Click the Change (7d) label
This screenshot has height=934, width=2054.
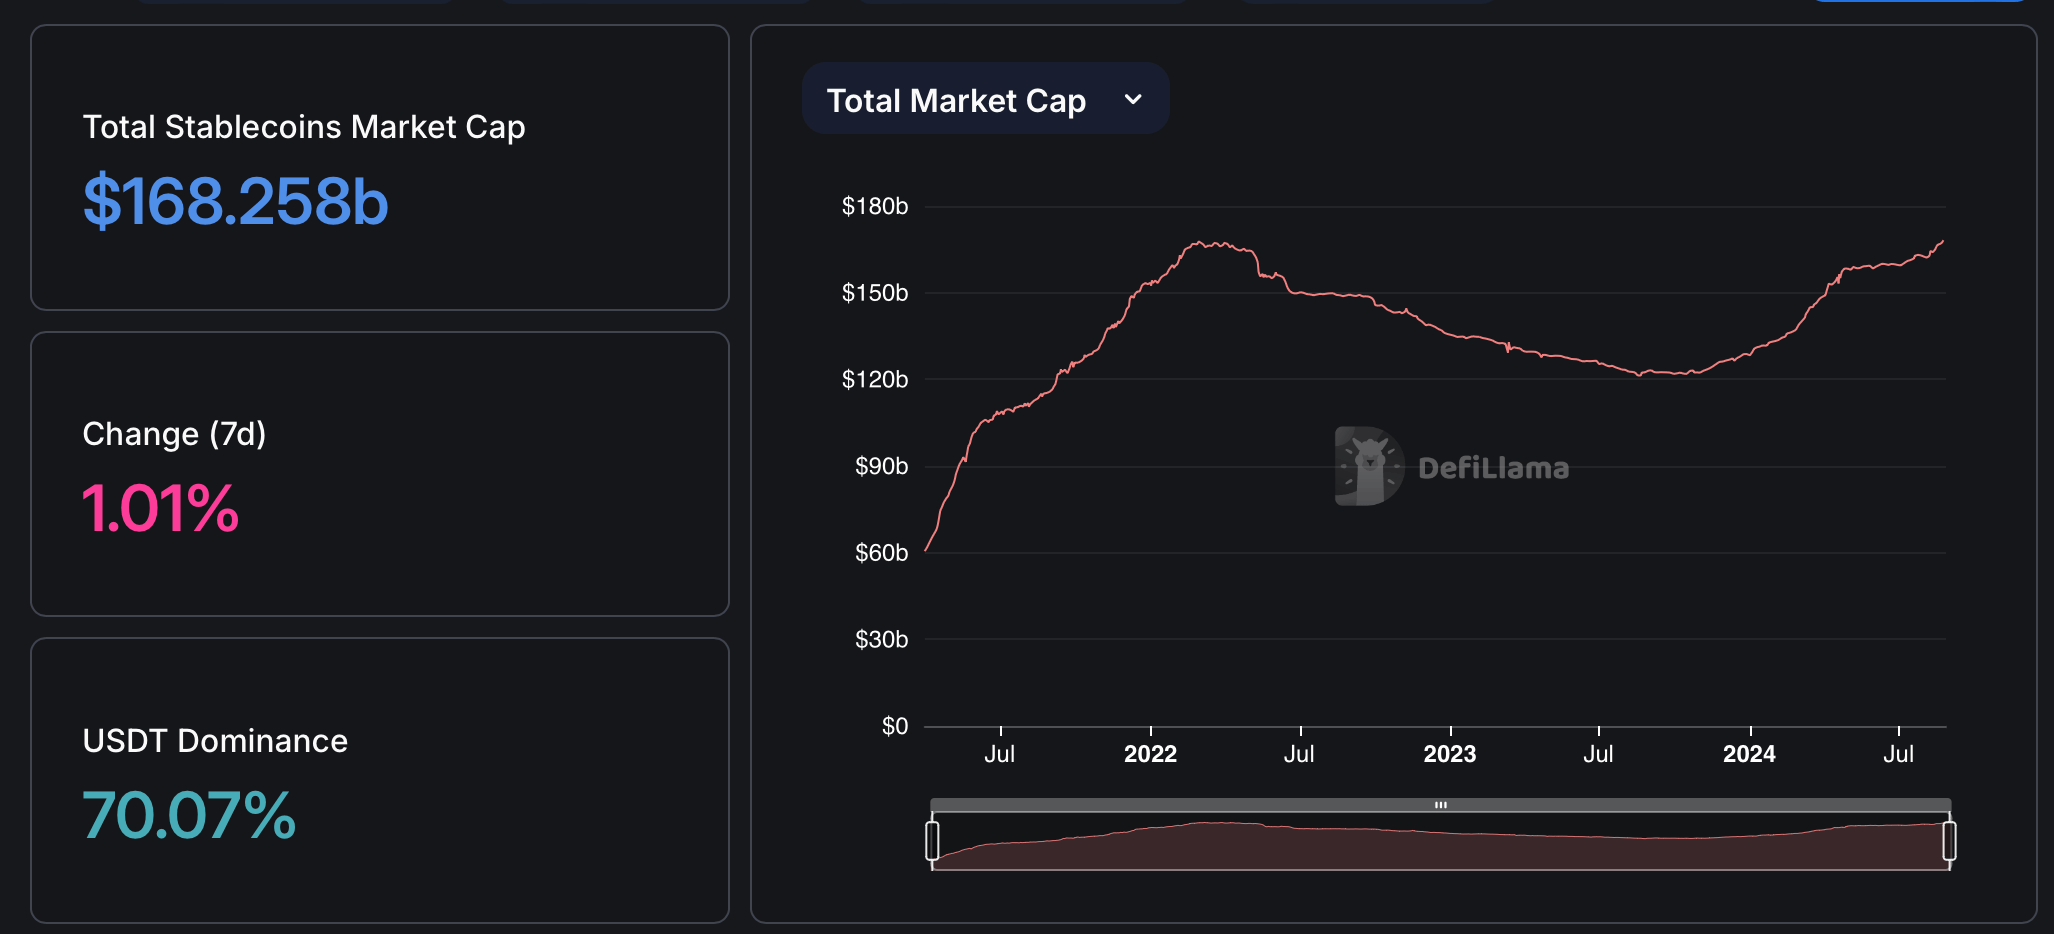pos(174,434)
